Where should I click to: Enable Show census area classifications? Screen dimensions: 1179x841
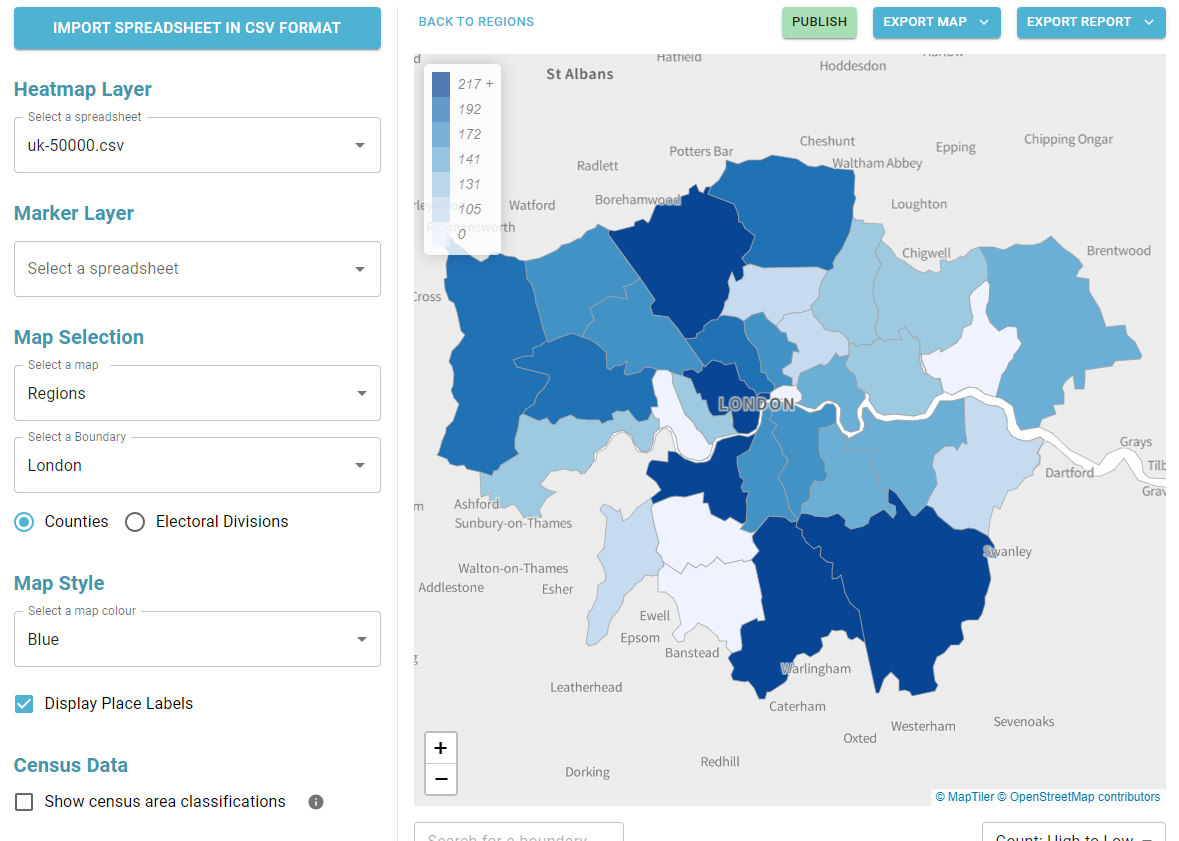tap(22, 801)
